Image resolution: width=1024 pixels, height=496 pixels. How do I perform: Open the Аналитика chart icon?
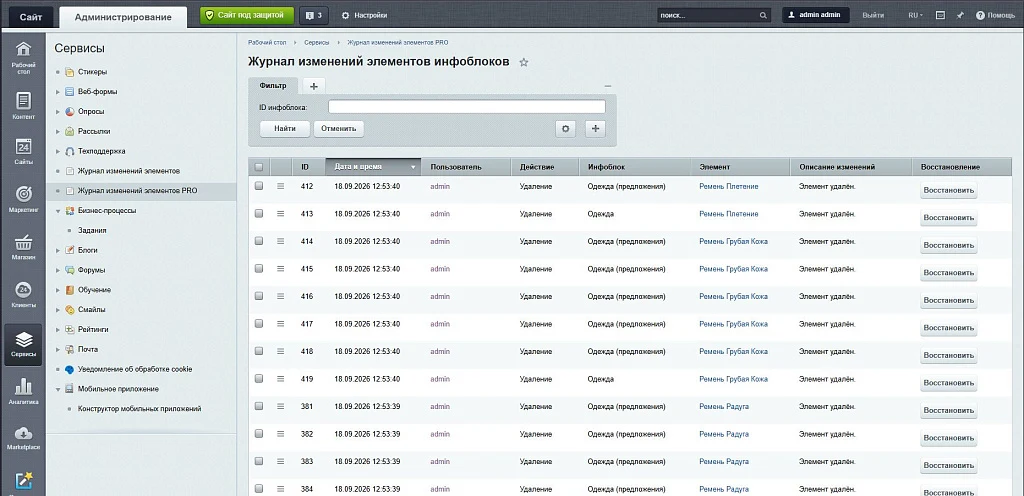pos(23,392)
